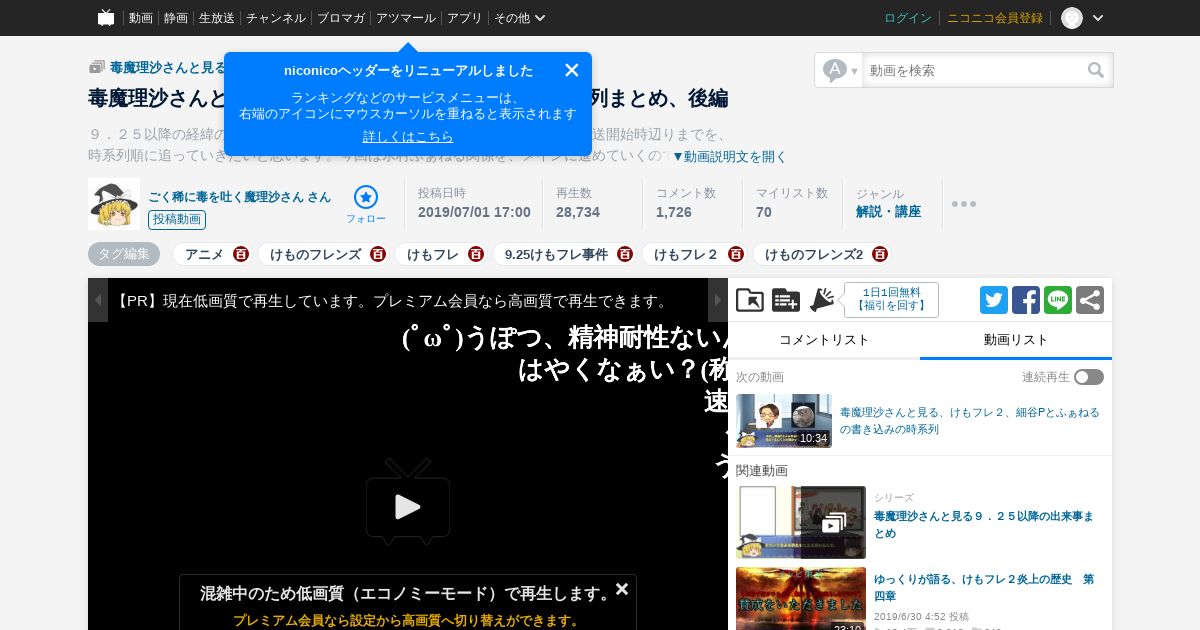This screenshot has height=630, width=1200.
Task: Click the タグ編集 button
Action: 124,254
